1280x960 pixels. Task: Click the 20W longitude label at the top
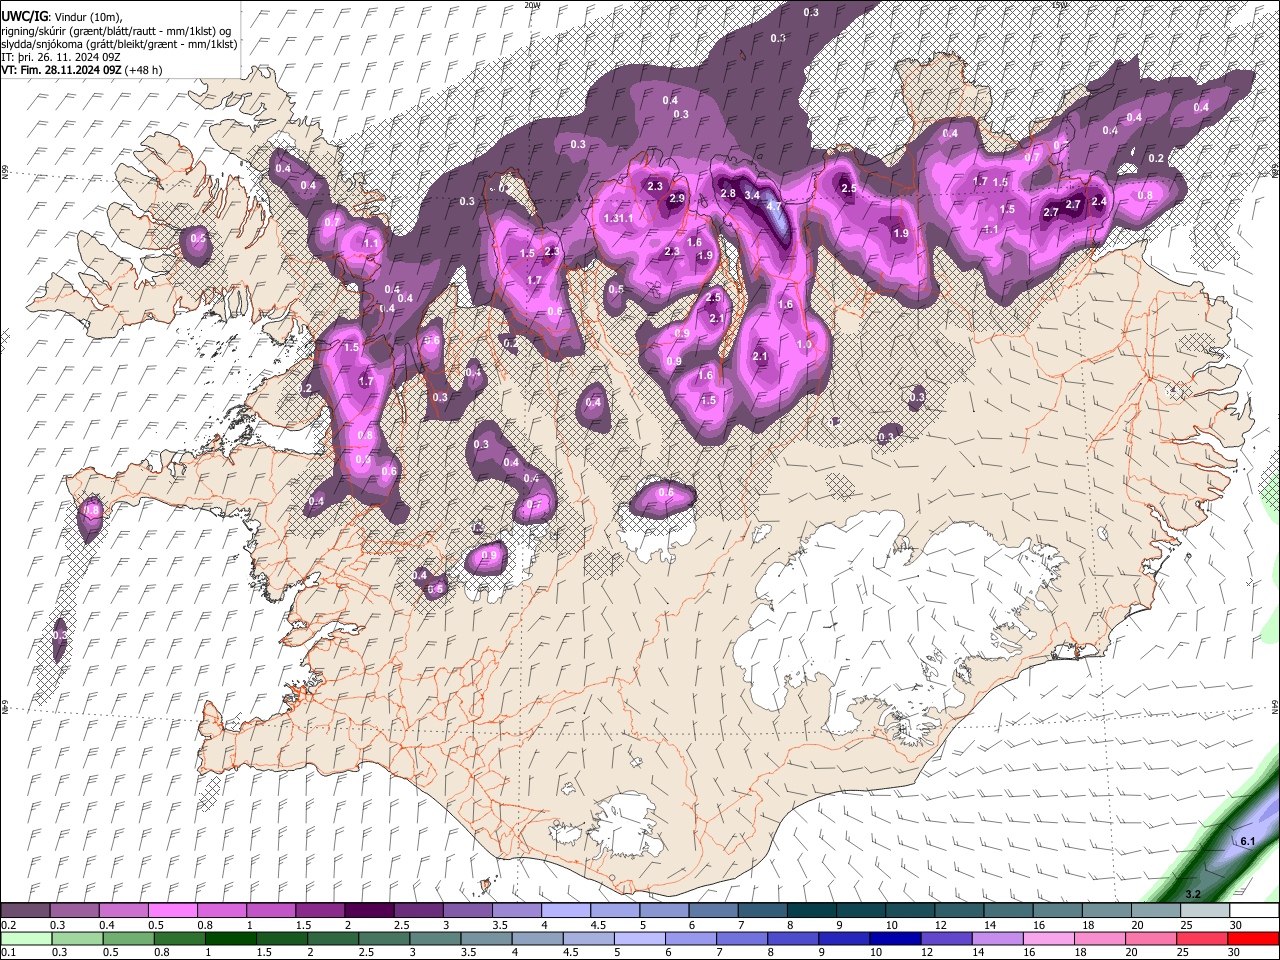click(532, 4)
